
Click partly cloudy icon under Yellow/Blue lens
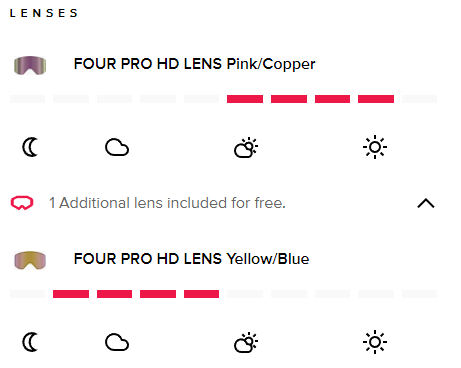coord(246,342)
